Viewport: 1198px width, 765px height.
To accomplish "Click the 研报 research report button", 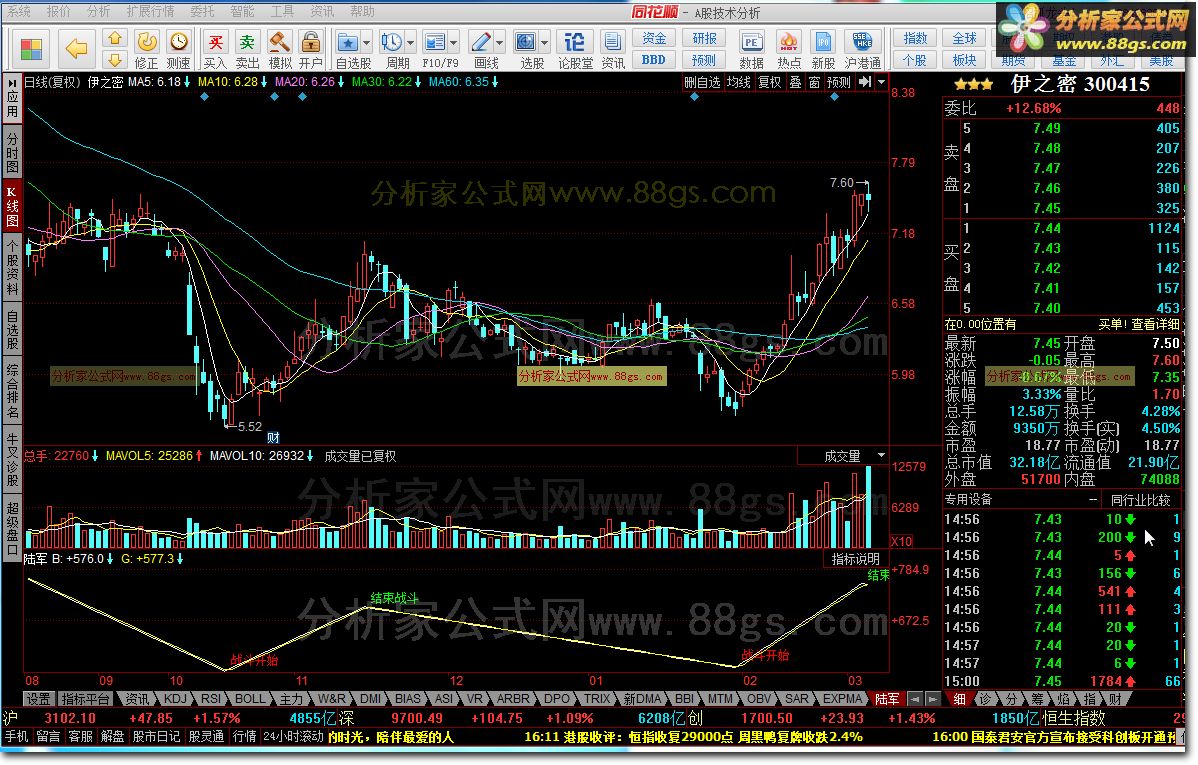I will 704,38.
